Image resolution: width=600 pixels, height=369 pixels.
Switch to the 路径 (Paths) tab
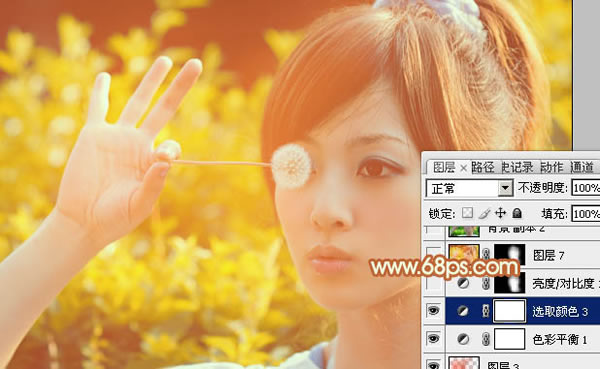(x=482, y=167)
